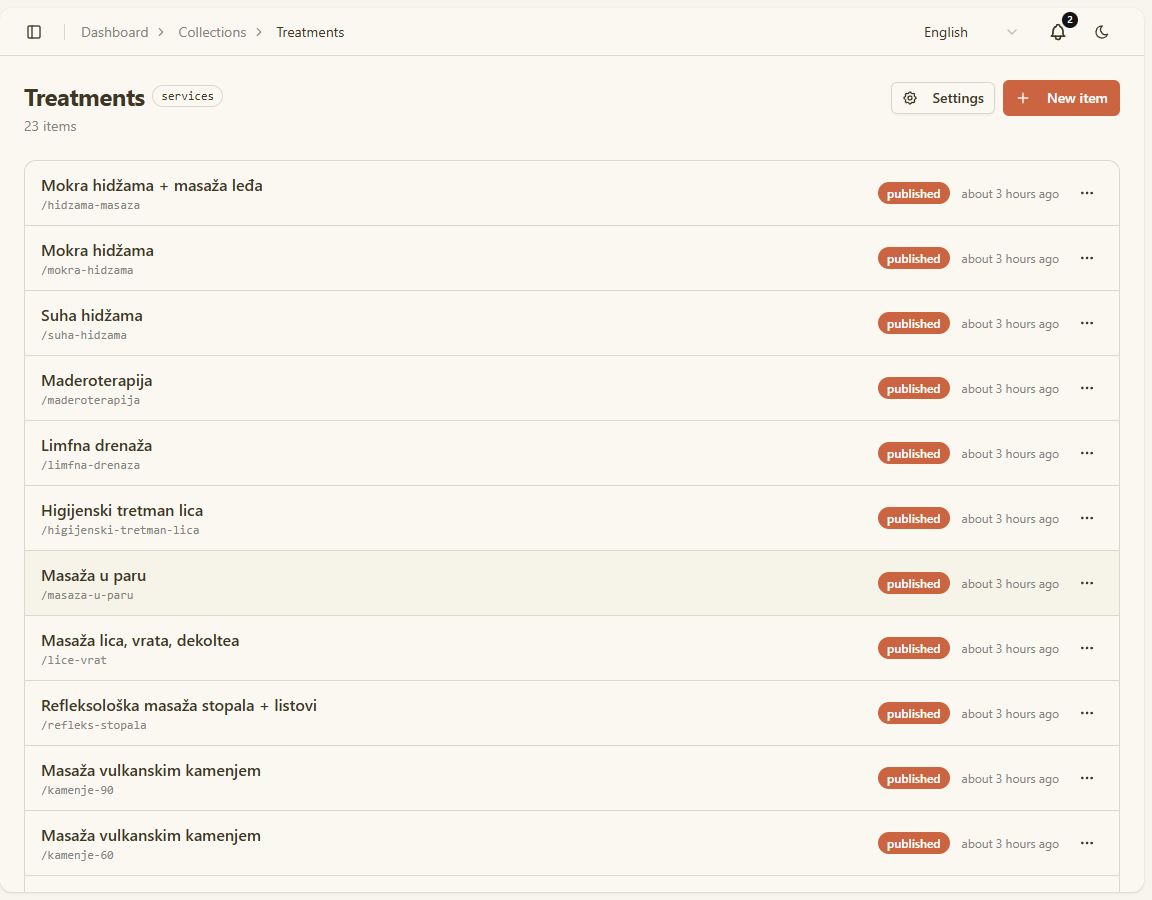1152x900 pixels.
Task: Click the /higijenski-tretman-lica slug text
Action: pos(120,530)
